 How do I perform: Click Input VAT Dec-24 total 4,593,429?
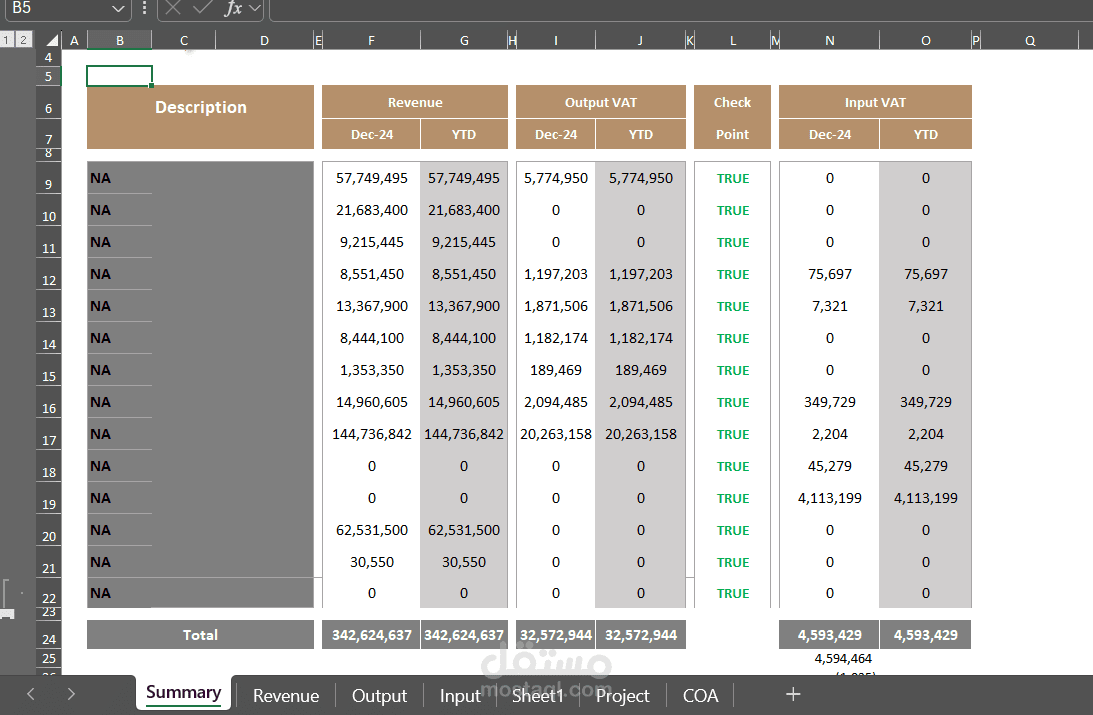pos(830,635)
